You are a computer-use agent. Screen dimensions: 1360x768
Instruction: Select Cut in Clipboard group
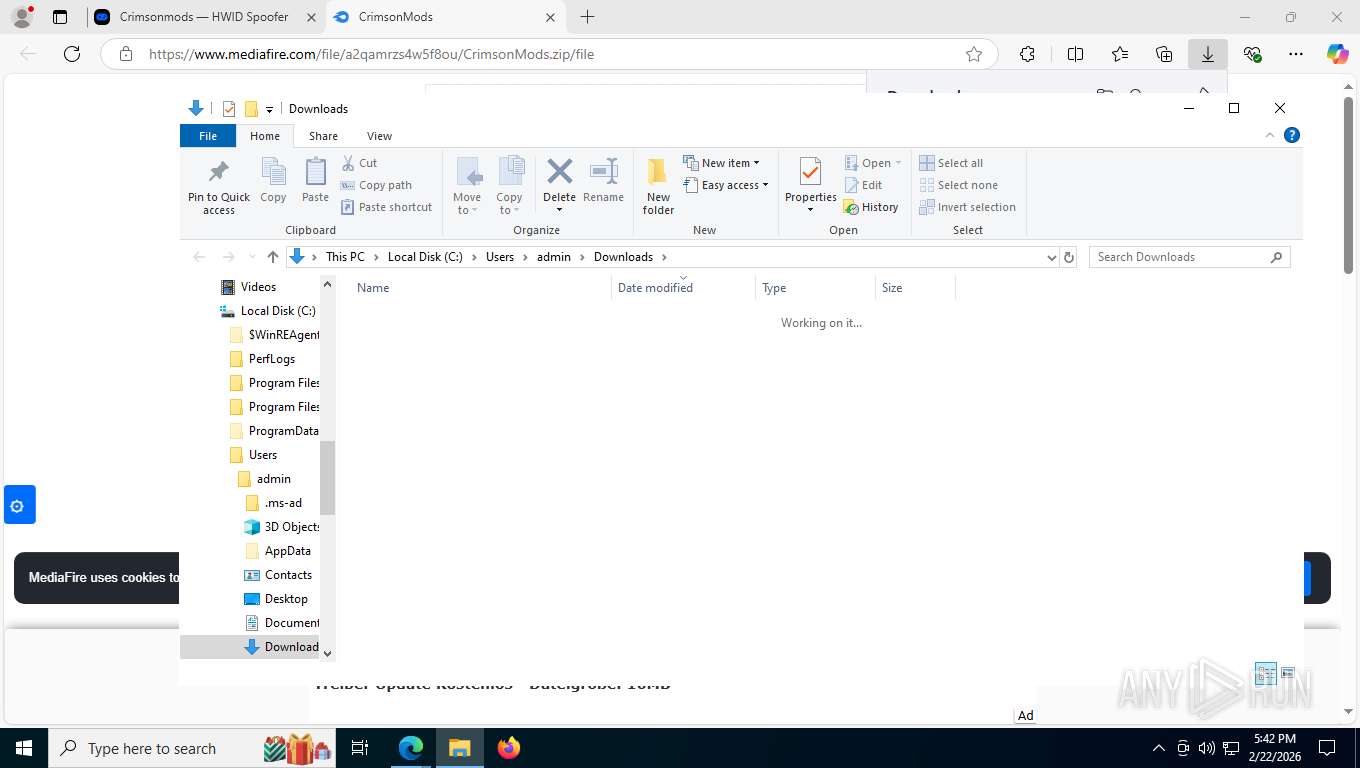click(x=359, y=163)
